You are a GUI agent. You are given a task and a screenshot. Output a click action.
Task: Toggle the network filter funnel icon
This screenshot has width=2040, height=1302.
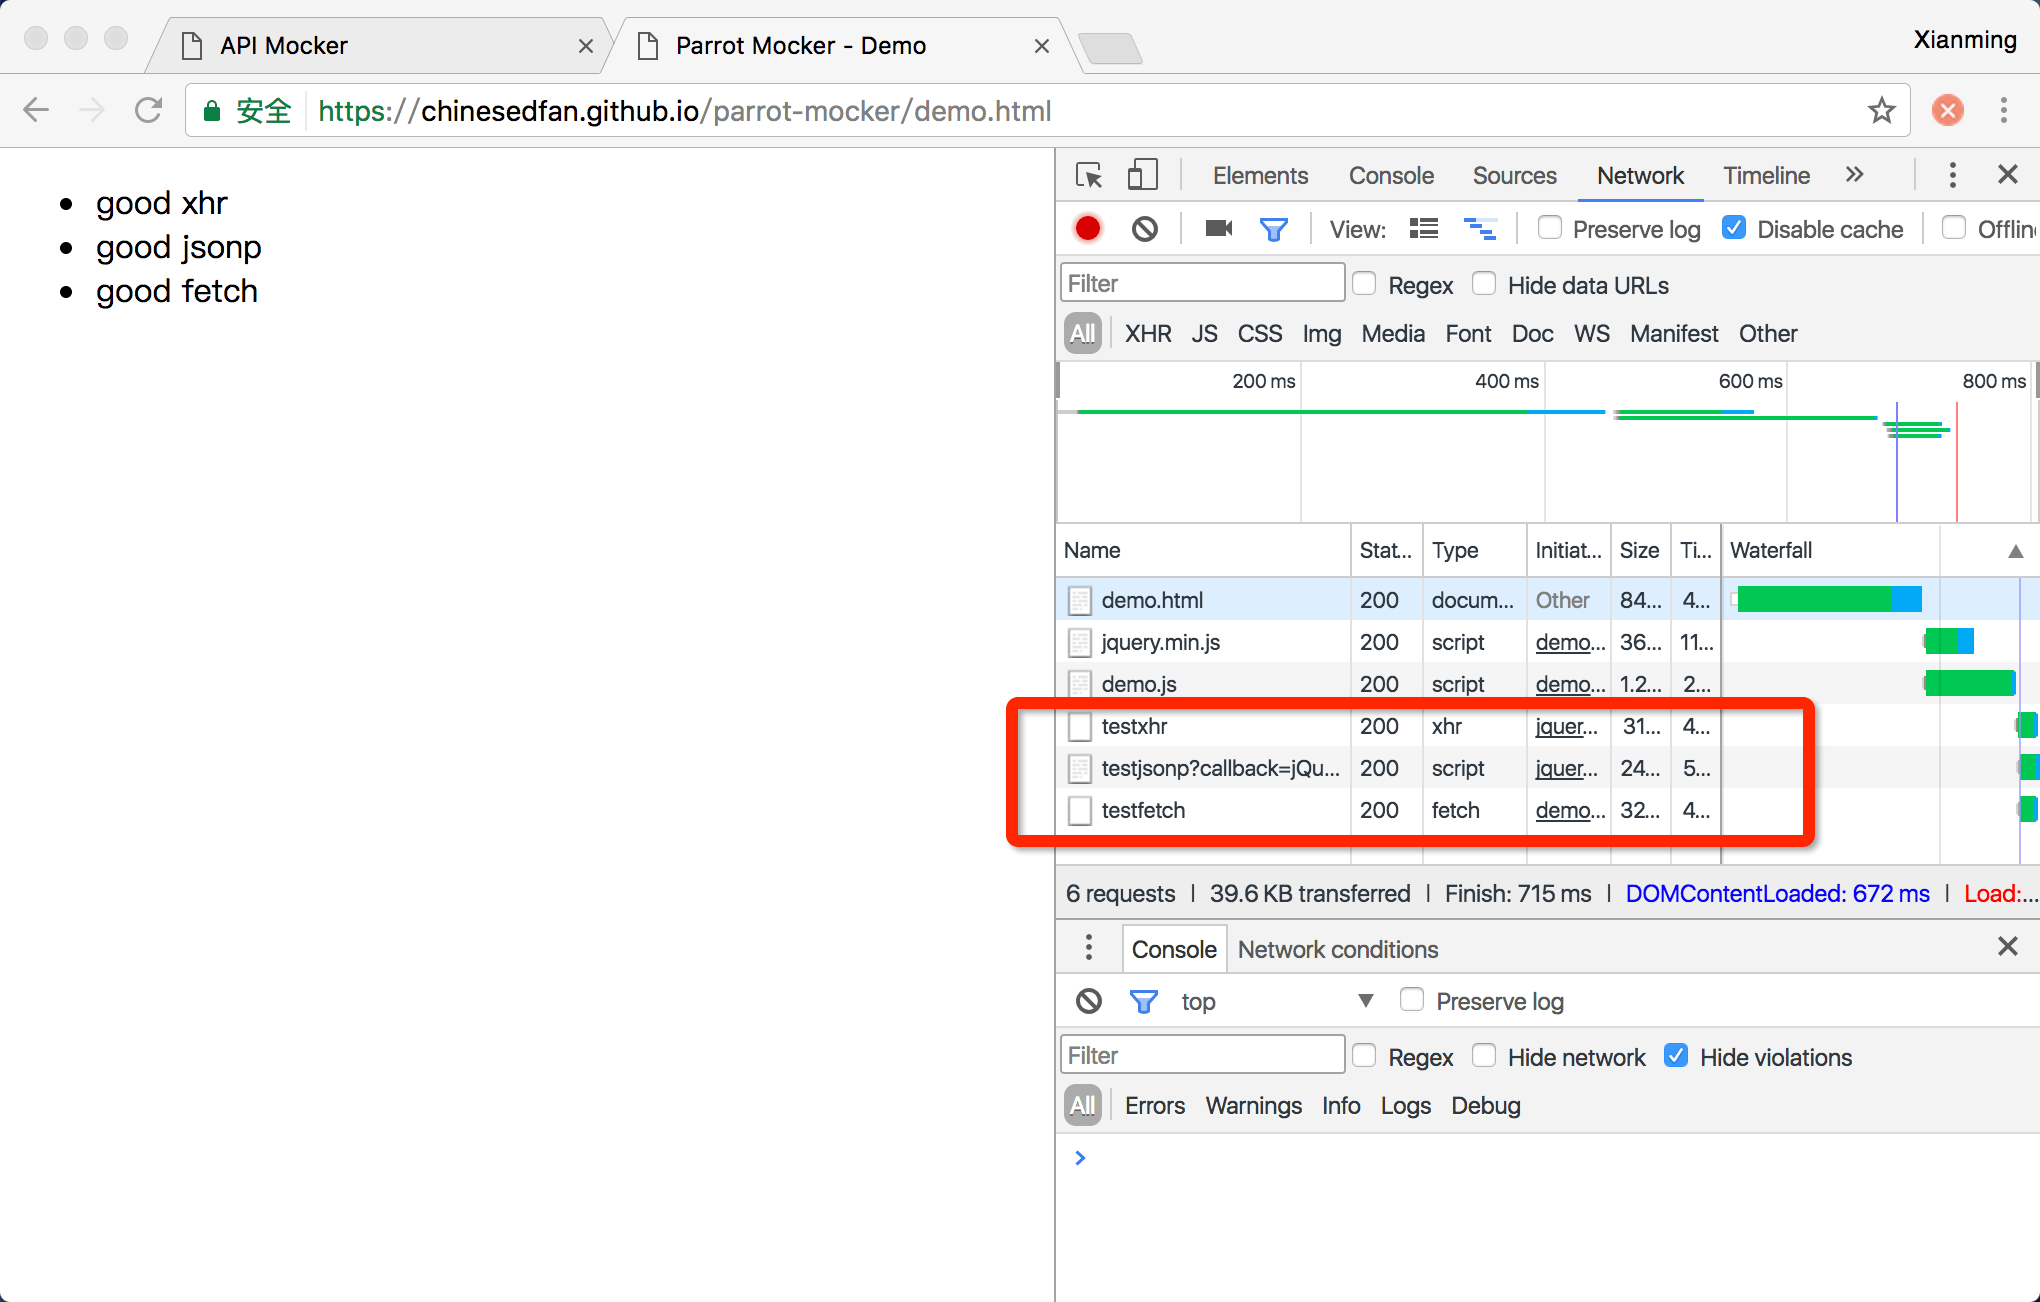(x=1273, y=230)
